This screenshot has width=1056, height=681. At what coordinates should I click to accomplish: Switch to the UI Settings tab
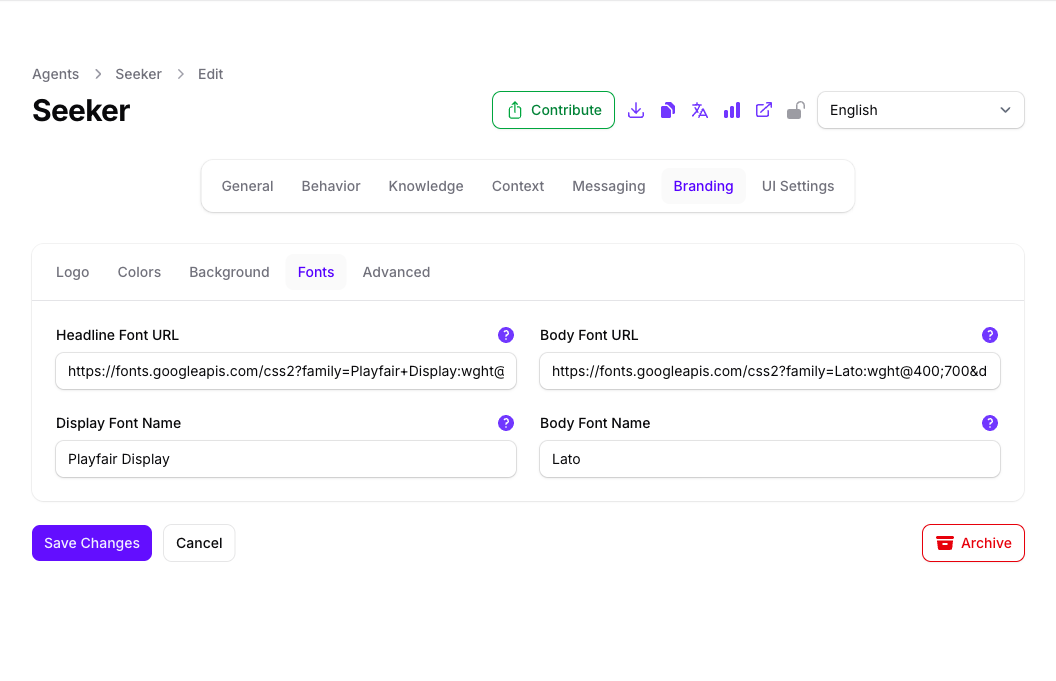(x=798, y=186)
